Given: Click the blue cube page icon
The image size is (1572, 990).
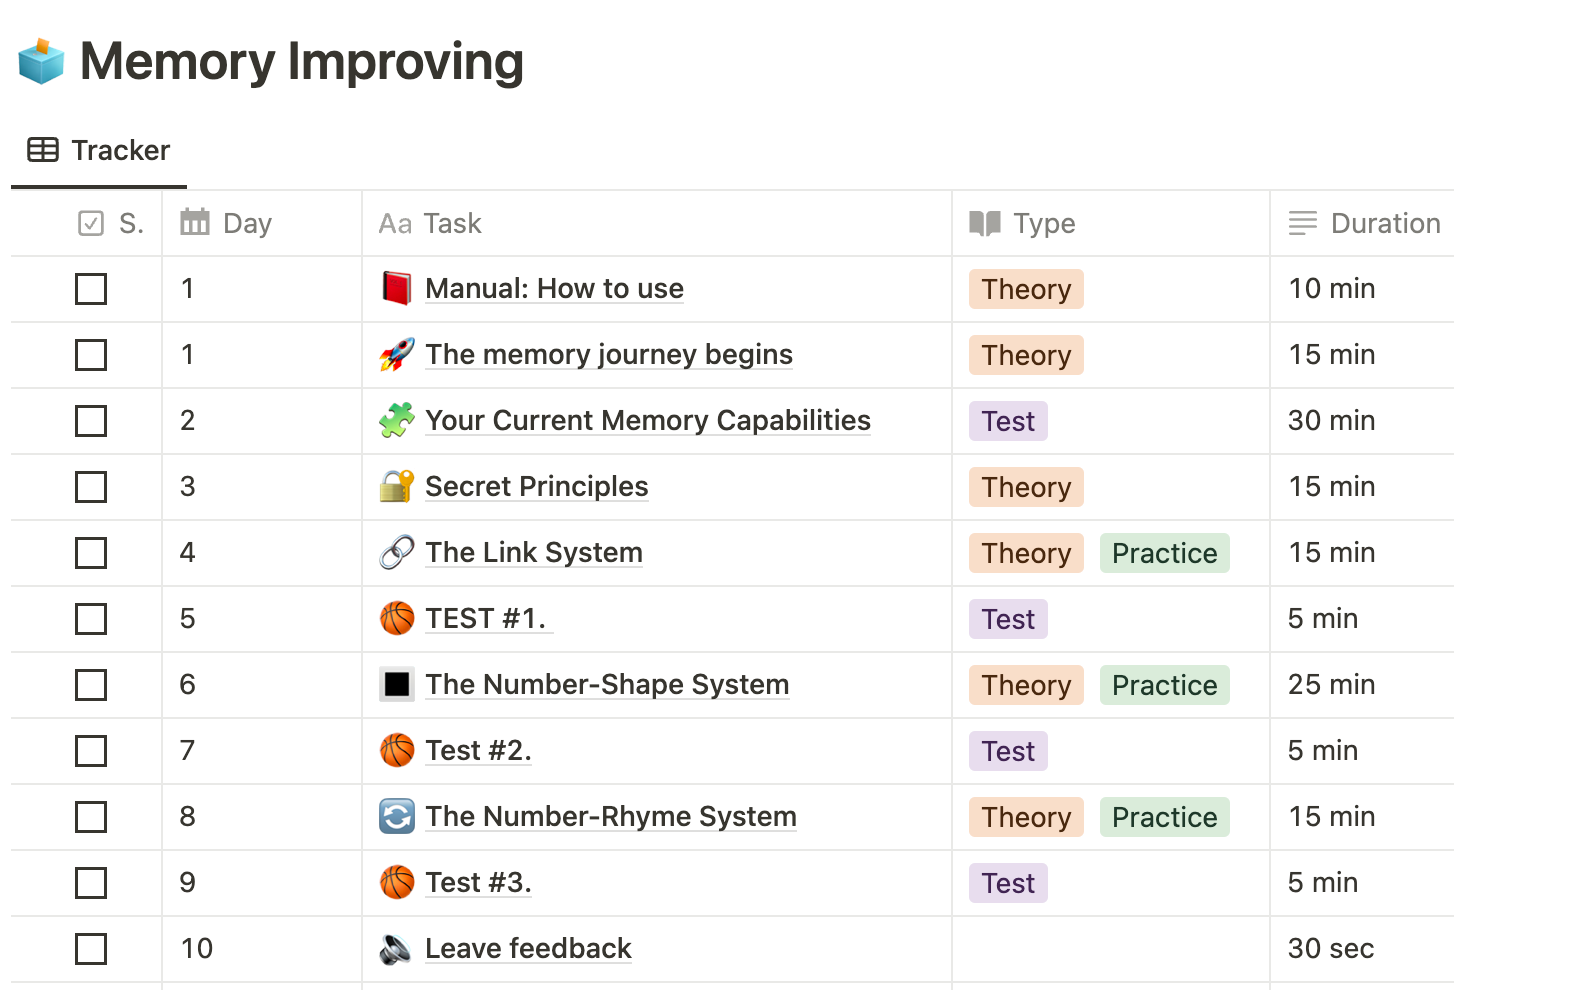Looking at the screenshot, I should 41,61.
